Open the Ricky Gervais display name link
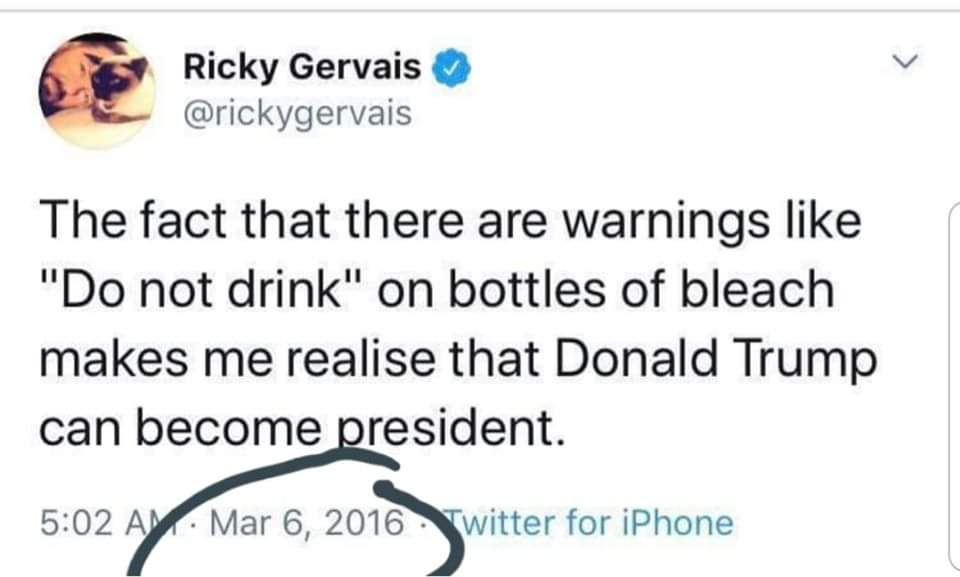Image resolution: width=960 pixels, height=577 pixels. point(302,68)
